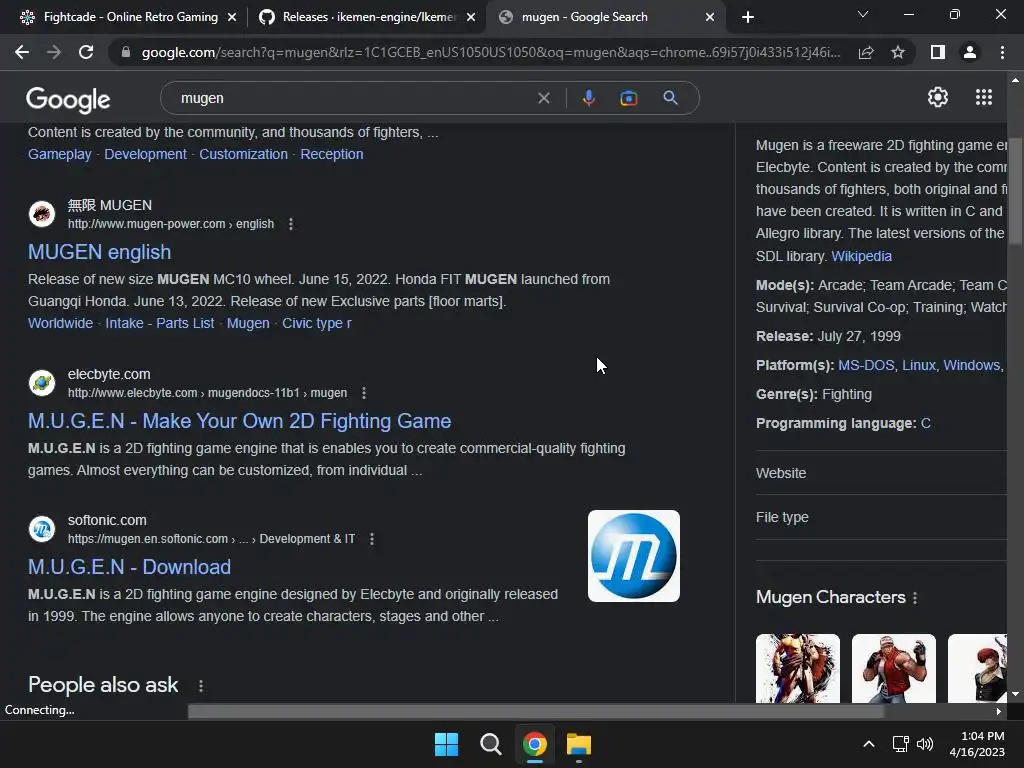Close the ikemen-engine Releases tab
This screenshot has width=1024, height=768.
(471, 18)
